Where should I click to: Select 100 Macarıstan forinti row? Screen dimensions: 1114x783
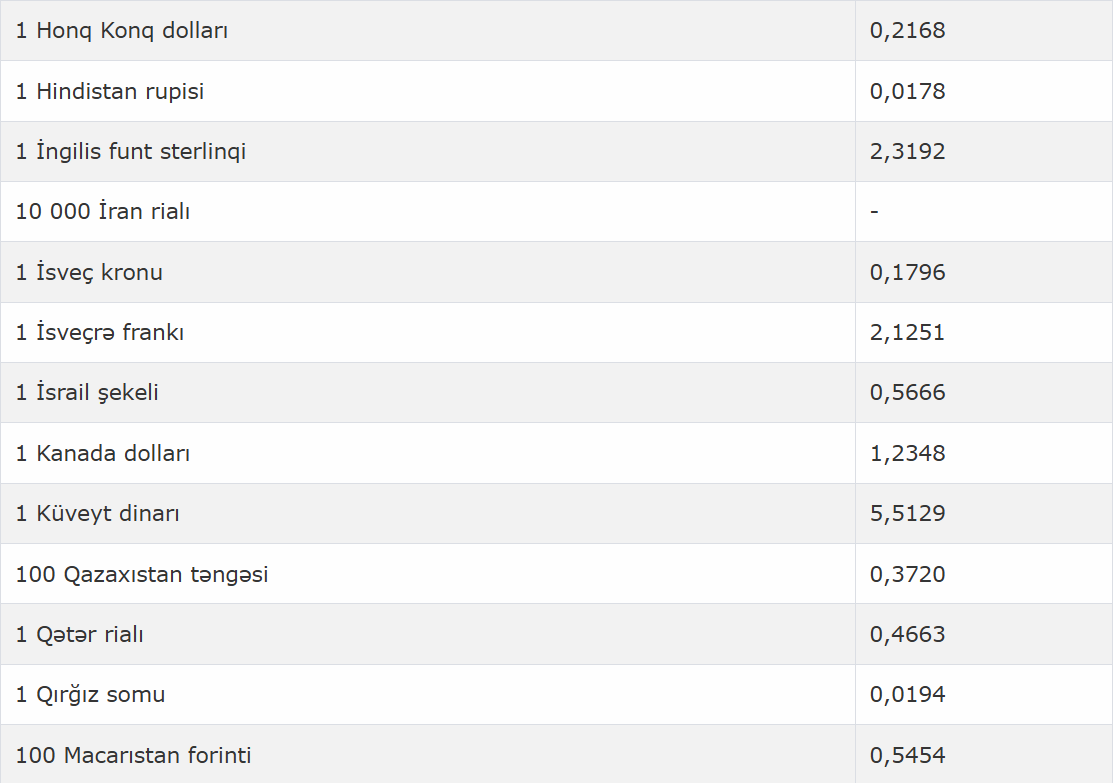pos(556,754)
